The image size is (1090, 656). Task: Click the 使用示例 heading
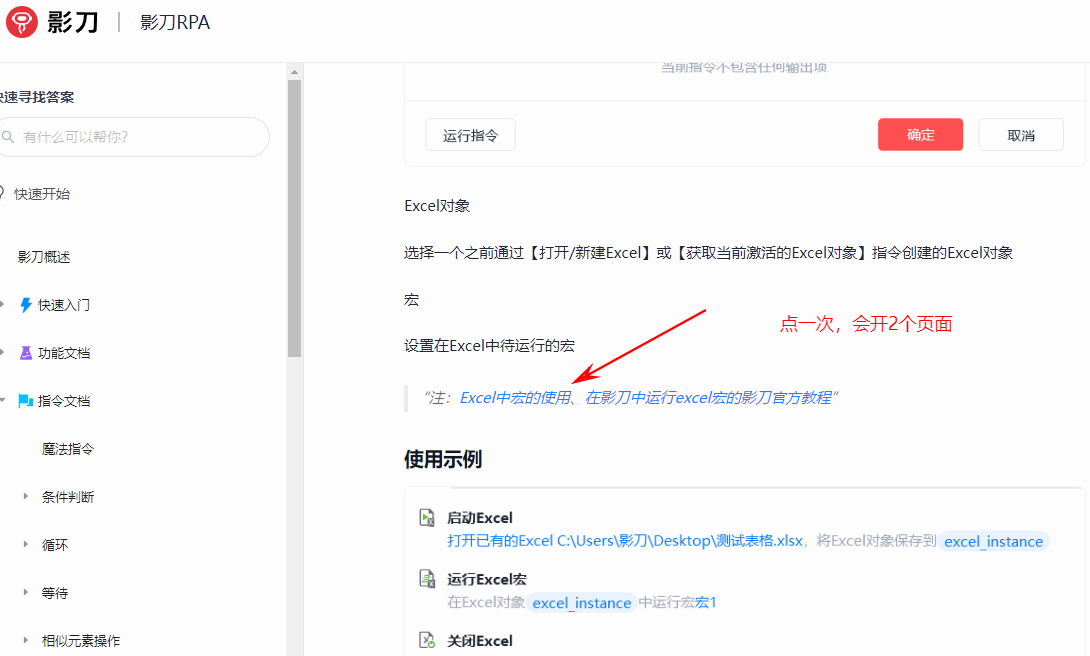click(443, 459)
